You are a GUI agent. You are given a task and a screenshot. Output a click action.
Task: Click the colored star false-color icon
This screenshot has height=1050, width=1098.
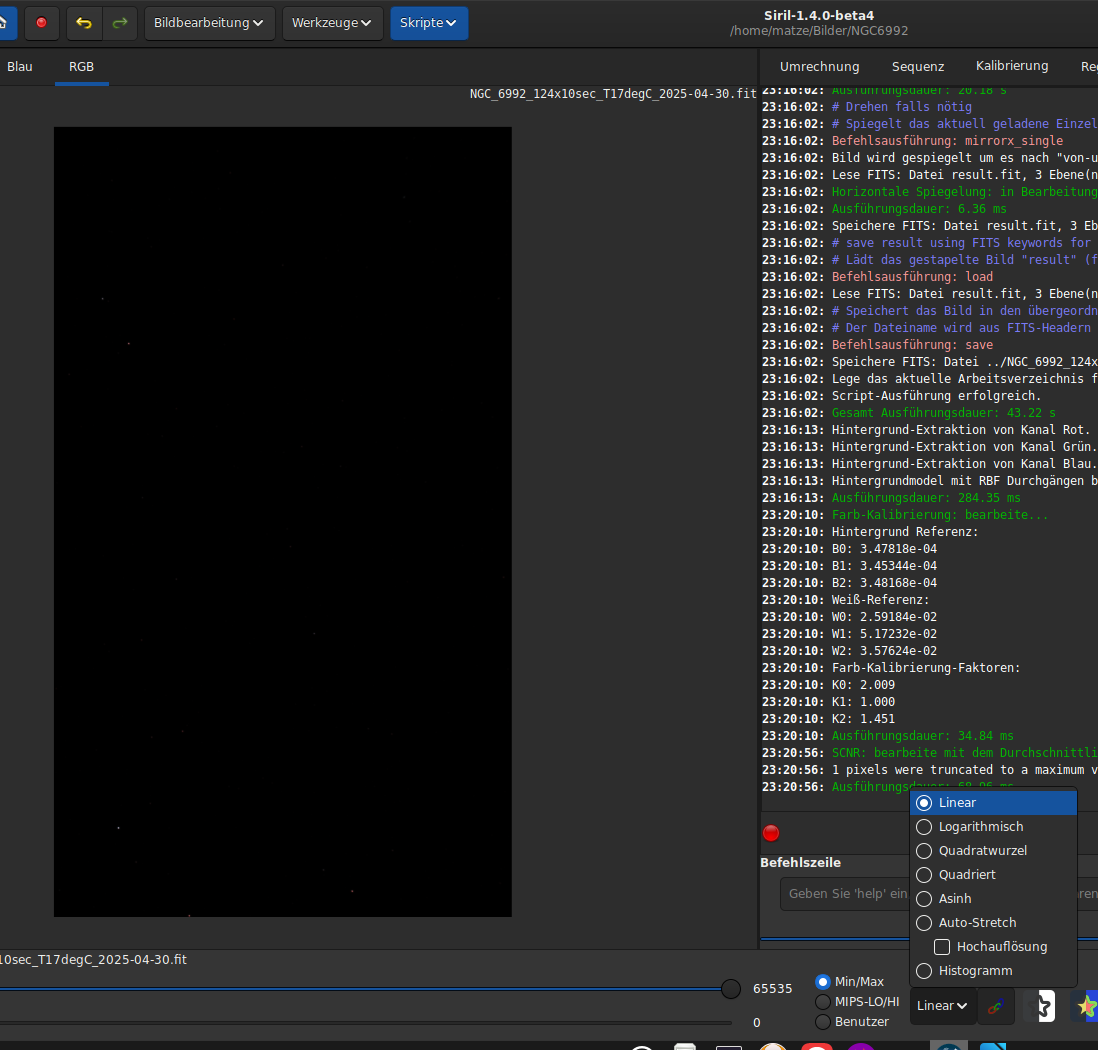click(x=1086, y=1006)
